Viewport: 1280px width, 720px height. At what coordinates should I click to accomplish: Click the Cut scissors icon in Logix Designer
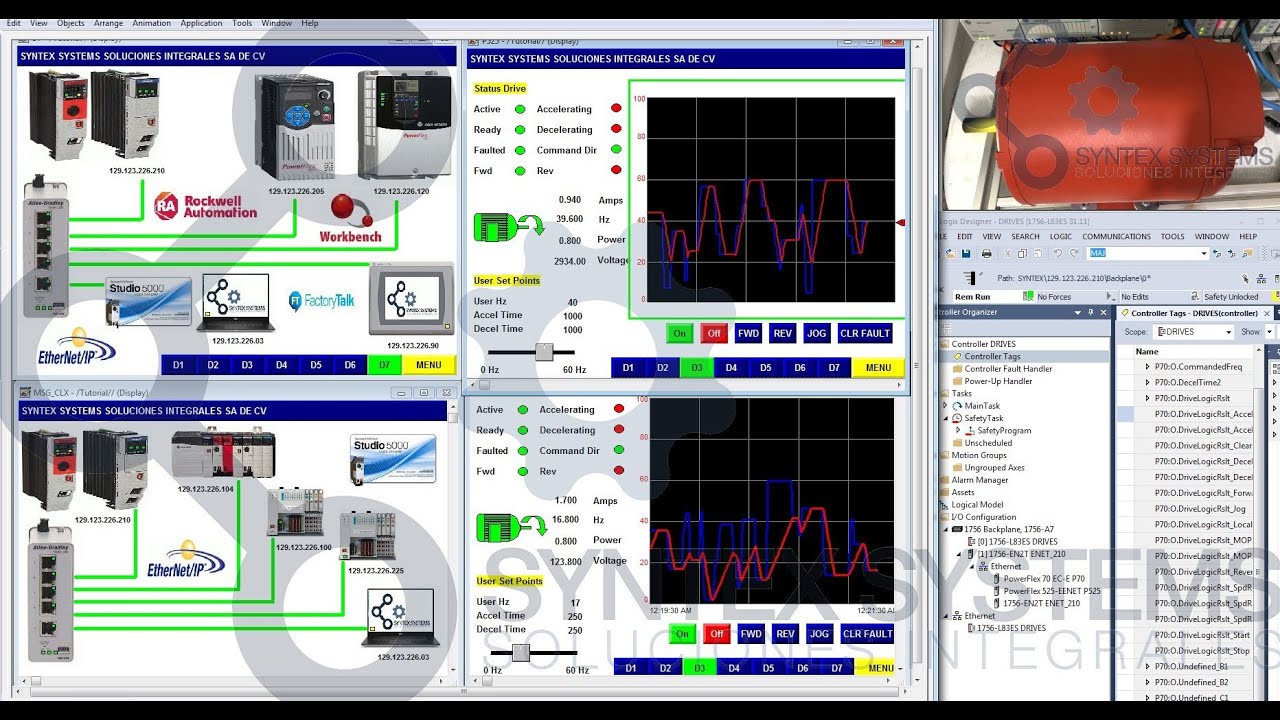pos(1008,254)
